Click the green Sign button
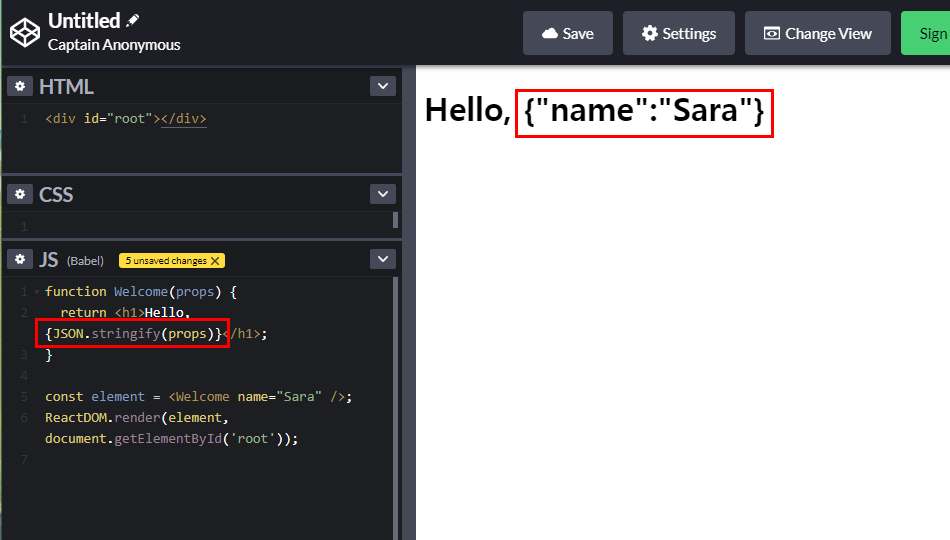The width and height of the screenshot is (950, 540). 926,33
